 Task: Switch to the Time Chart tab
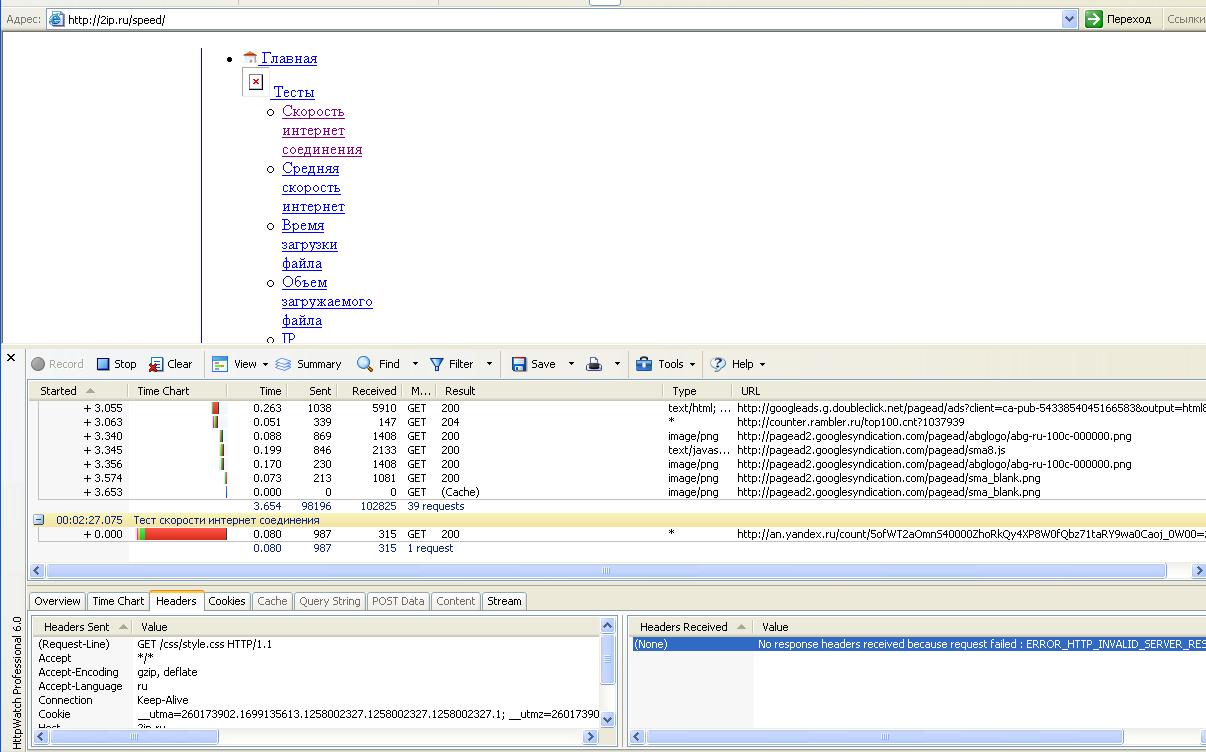118,601
